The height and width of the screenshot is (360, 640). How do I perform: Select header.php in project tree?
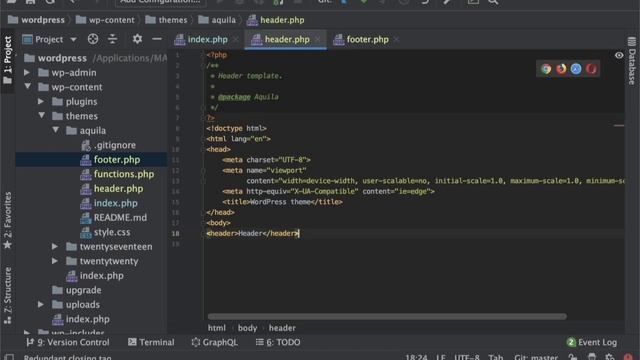coord(111,189)
